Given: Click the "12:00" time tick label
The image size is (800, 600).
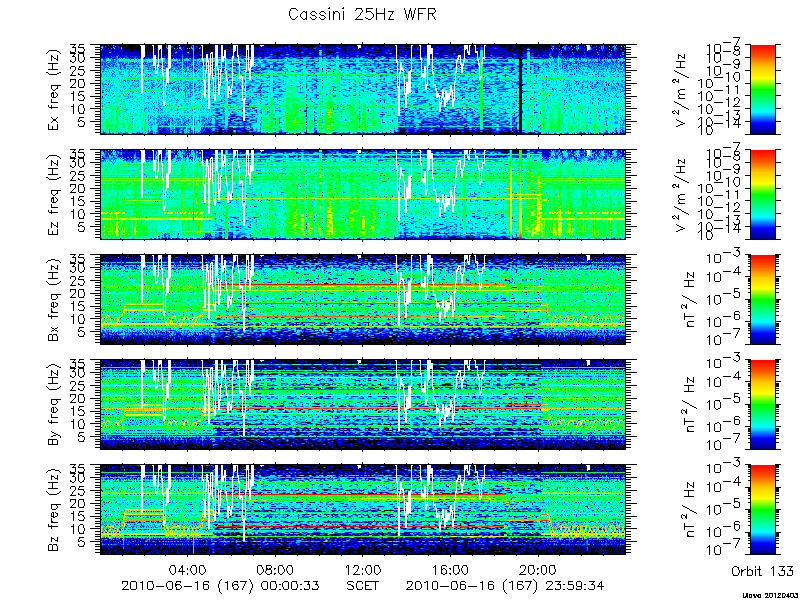Looking at the screenshot, I should (363, 569).
